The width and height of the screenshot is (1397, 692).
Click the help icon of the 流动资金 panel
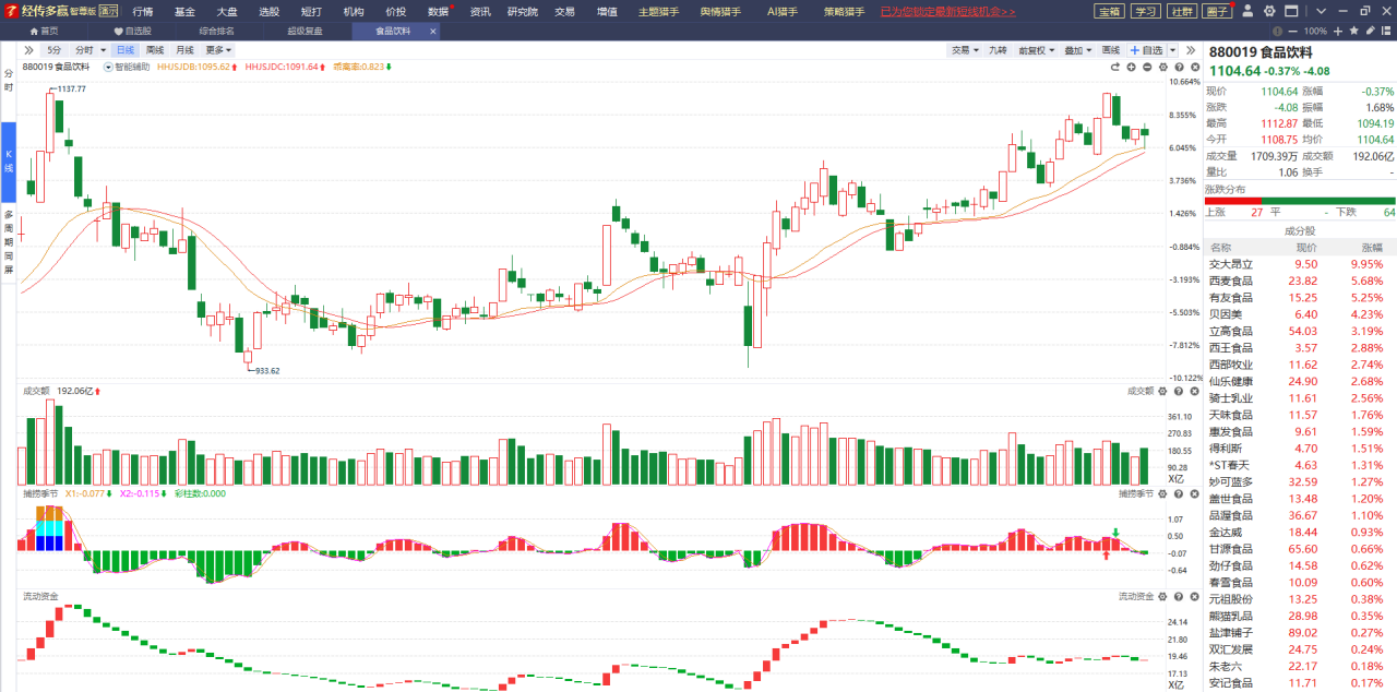[1178, 596]
